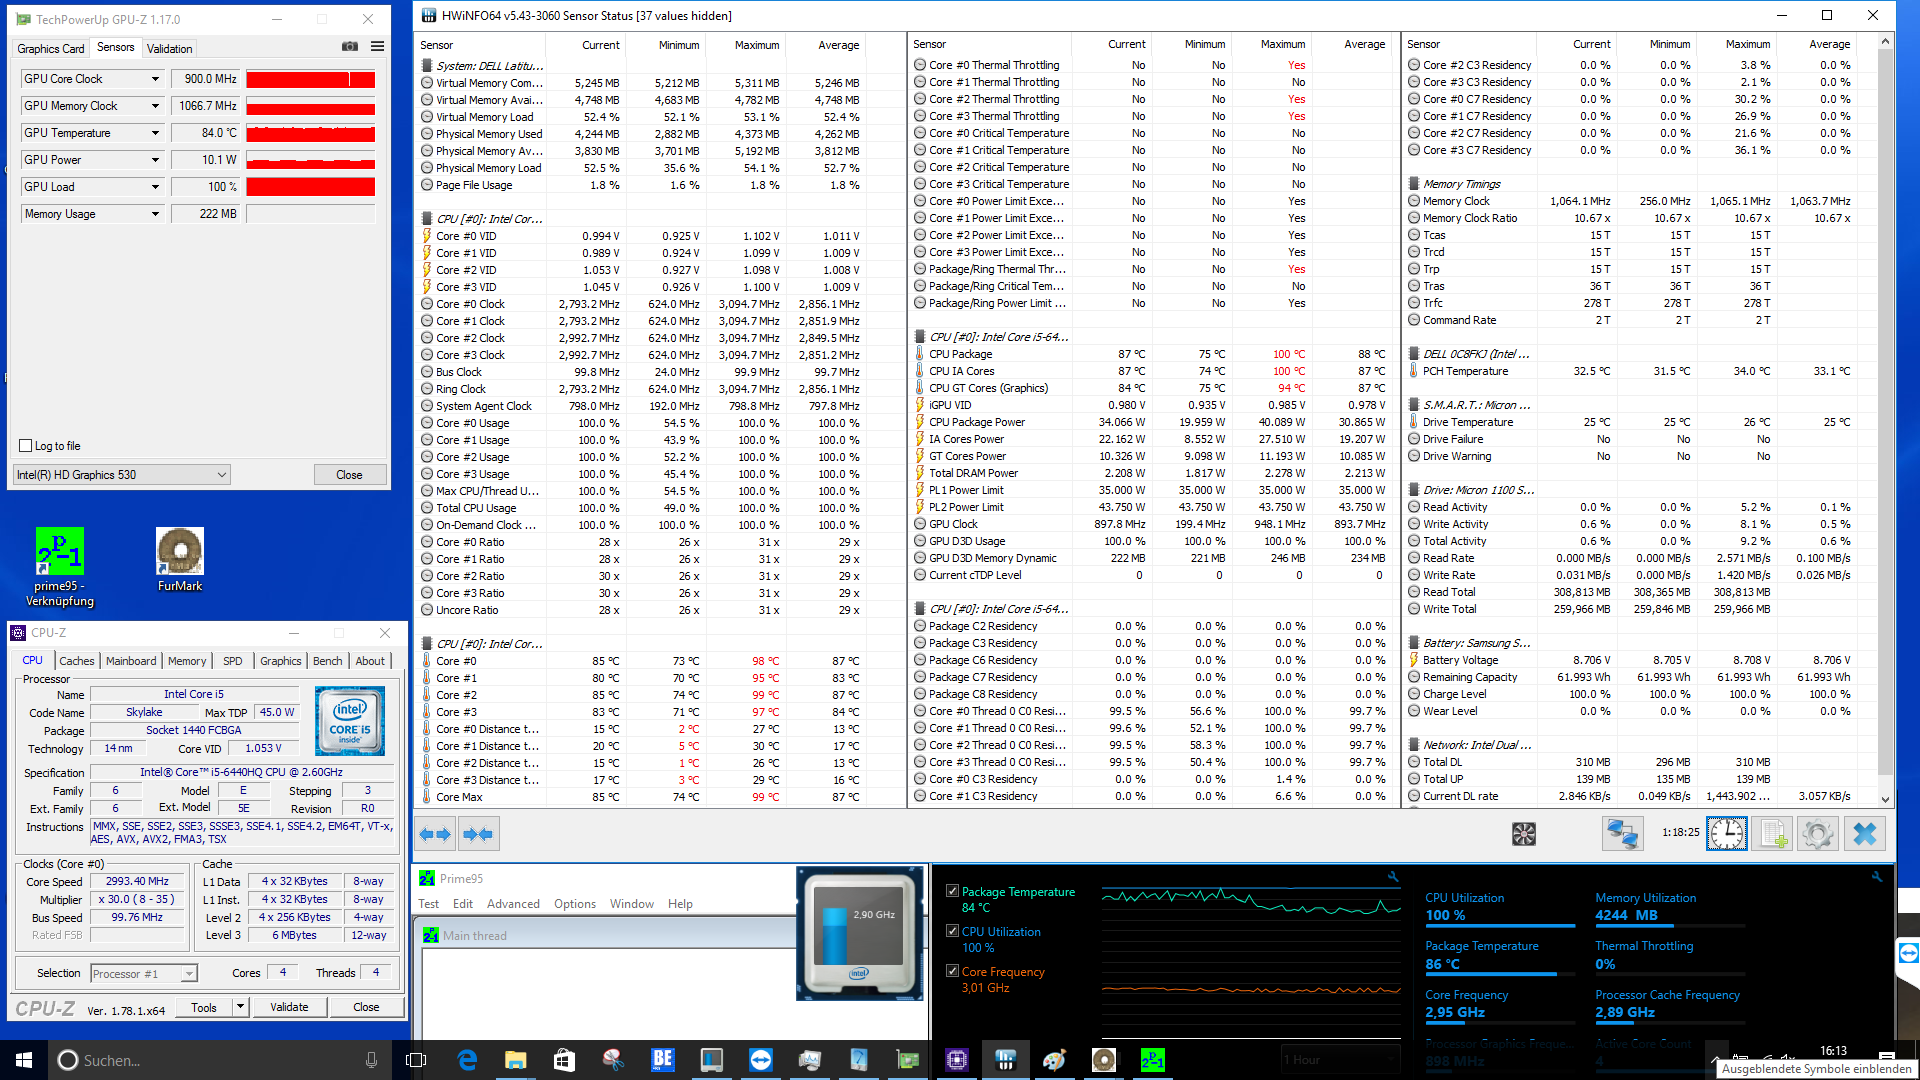Click the GPU-Z Close button
Viewport: 1920px width, 1080px height.
[349, 475]
